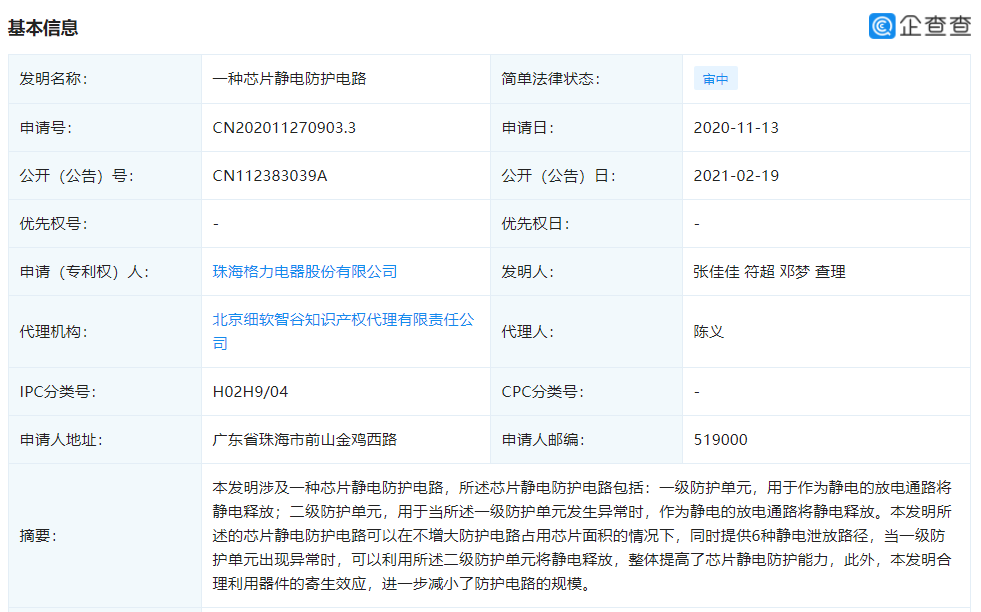Viewport: 981px width, 612px height.
Task: Click the 摘要 label cell
Action: click(105, 536)
